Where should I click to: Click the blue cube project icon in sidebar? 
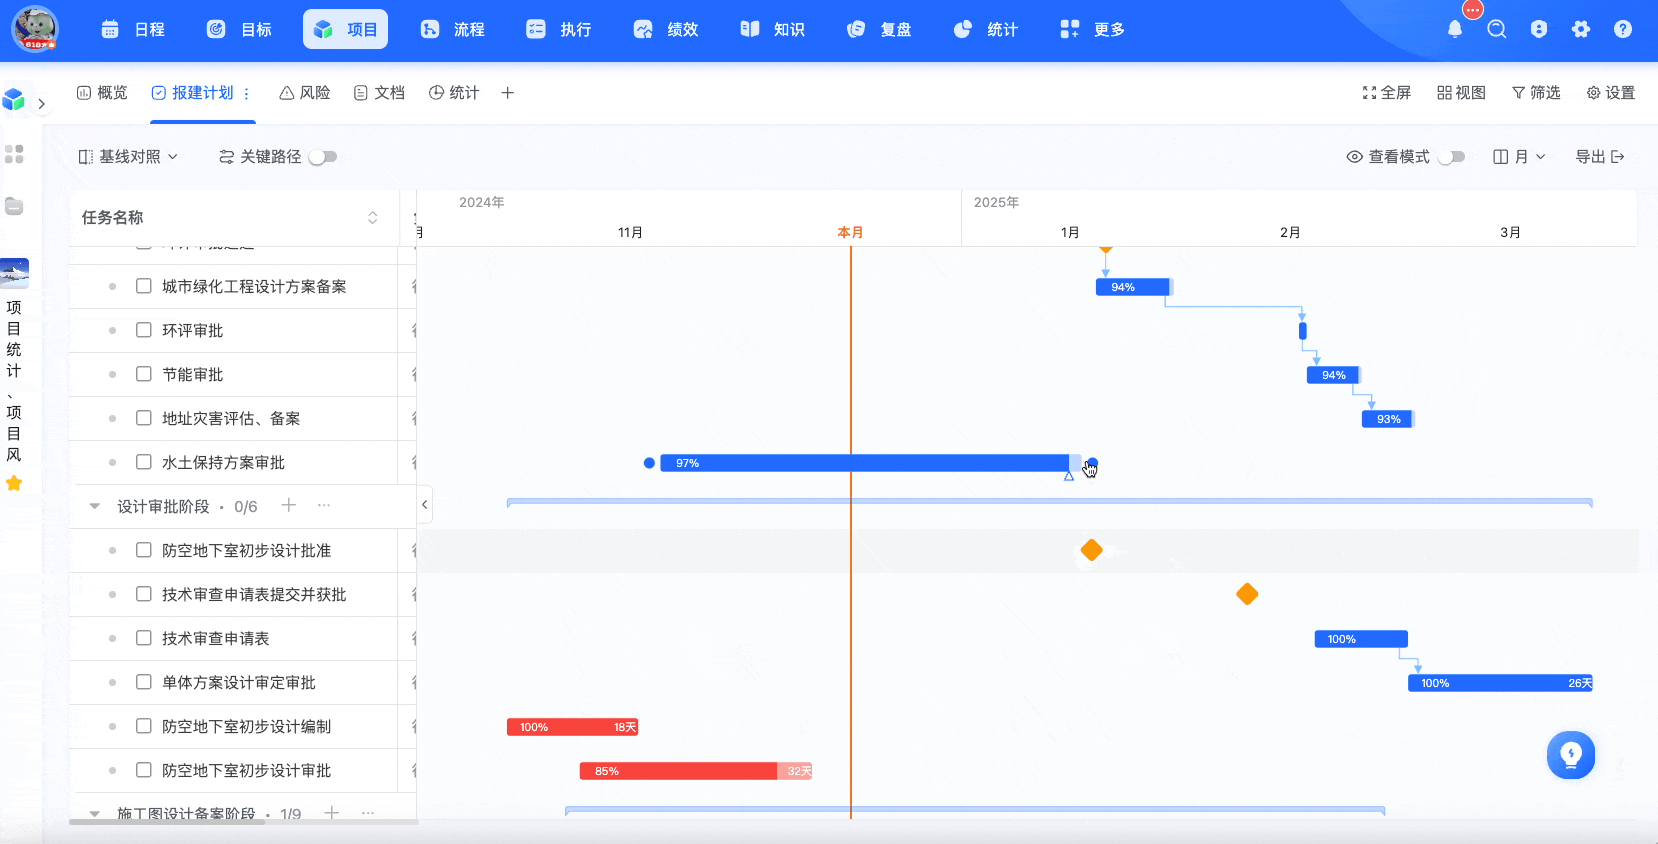[14, 99]
